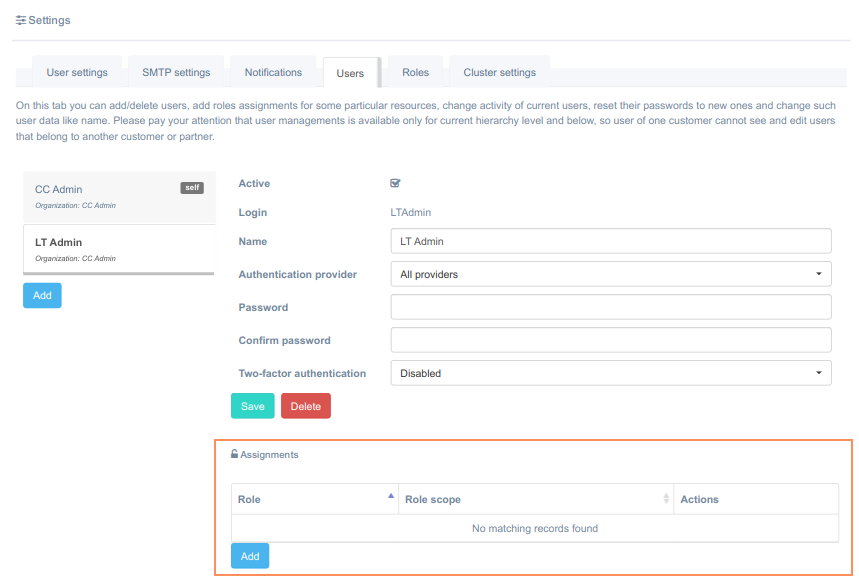Image resolution: width=859 pixels, height=580 pixels.
Task: Click the Settings sliders icon
Action: point(21,20)
